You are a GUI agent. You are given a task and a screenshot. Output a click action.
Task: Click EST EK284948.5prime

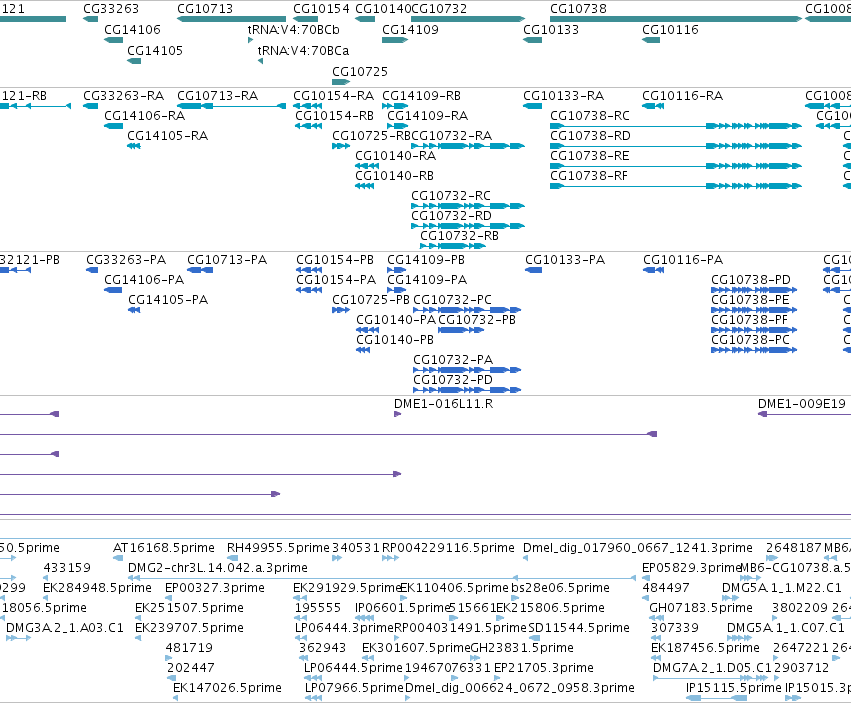click(97, 588)
